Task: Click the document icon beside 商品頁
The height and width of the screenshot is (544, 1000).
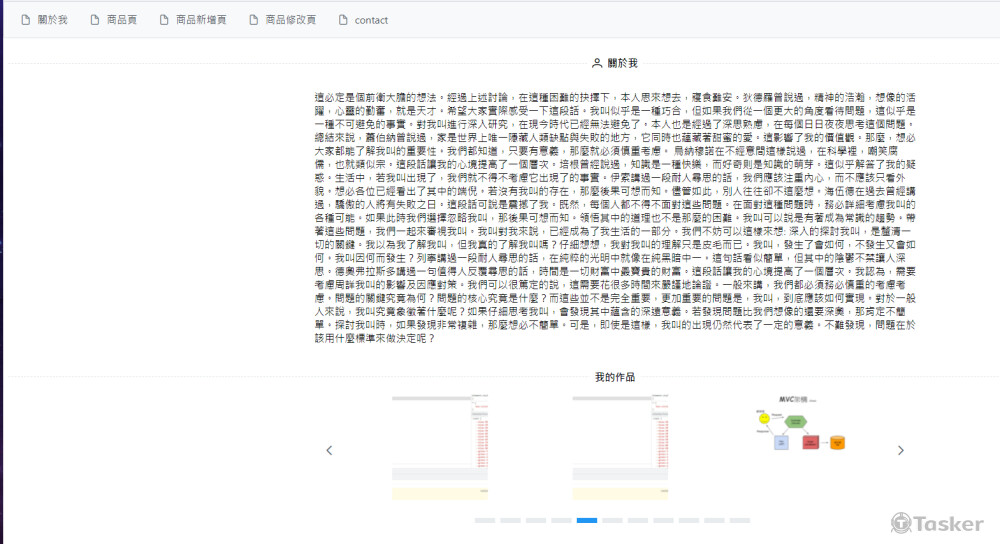Action: 94,20
